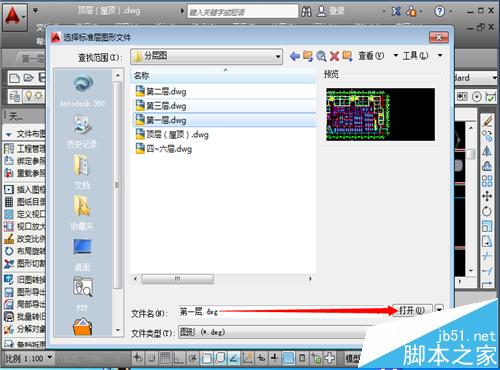This screenshot has height=370, width=500.
Task: Open dropdown arrow after 工具 menu
Action: coord(440,56)
